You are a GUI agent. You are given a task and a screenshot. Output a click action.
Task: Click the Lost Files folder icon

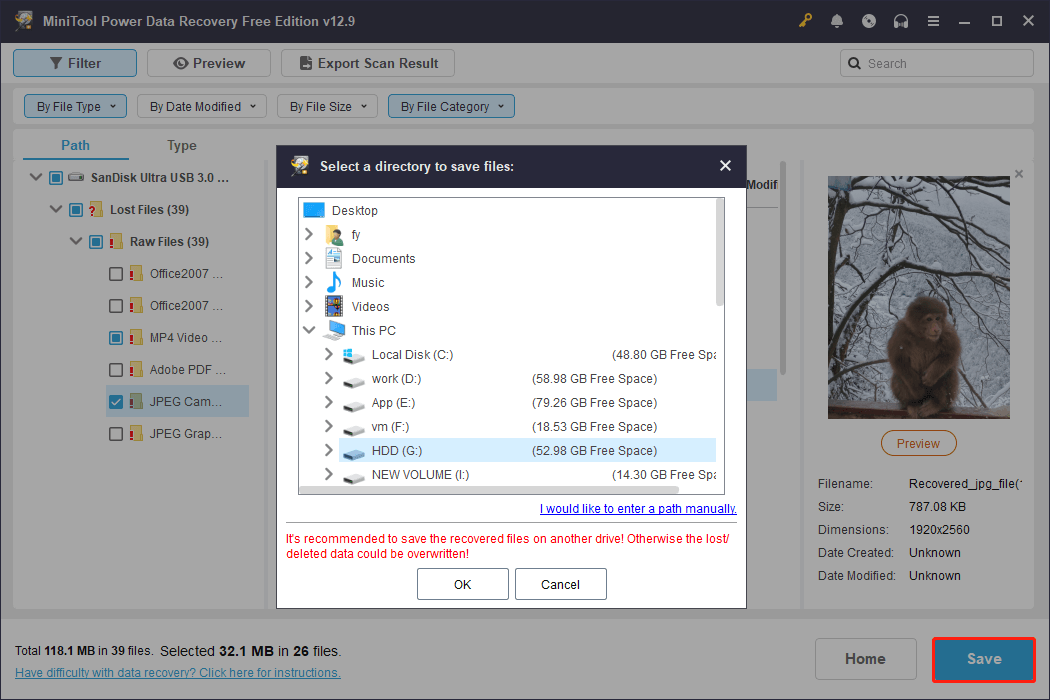pos(96,210)
